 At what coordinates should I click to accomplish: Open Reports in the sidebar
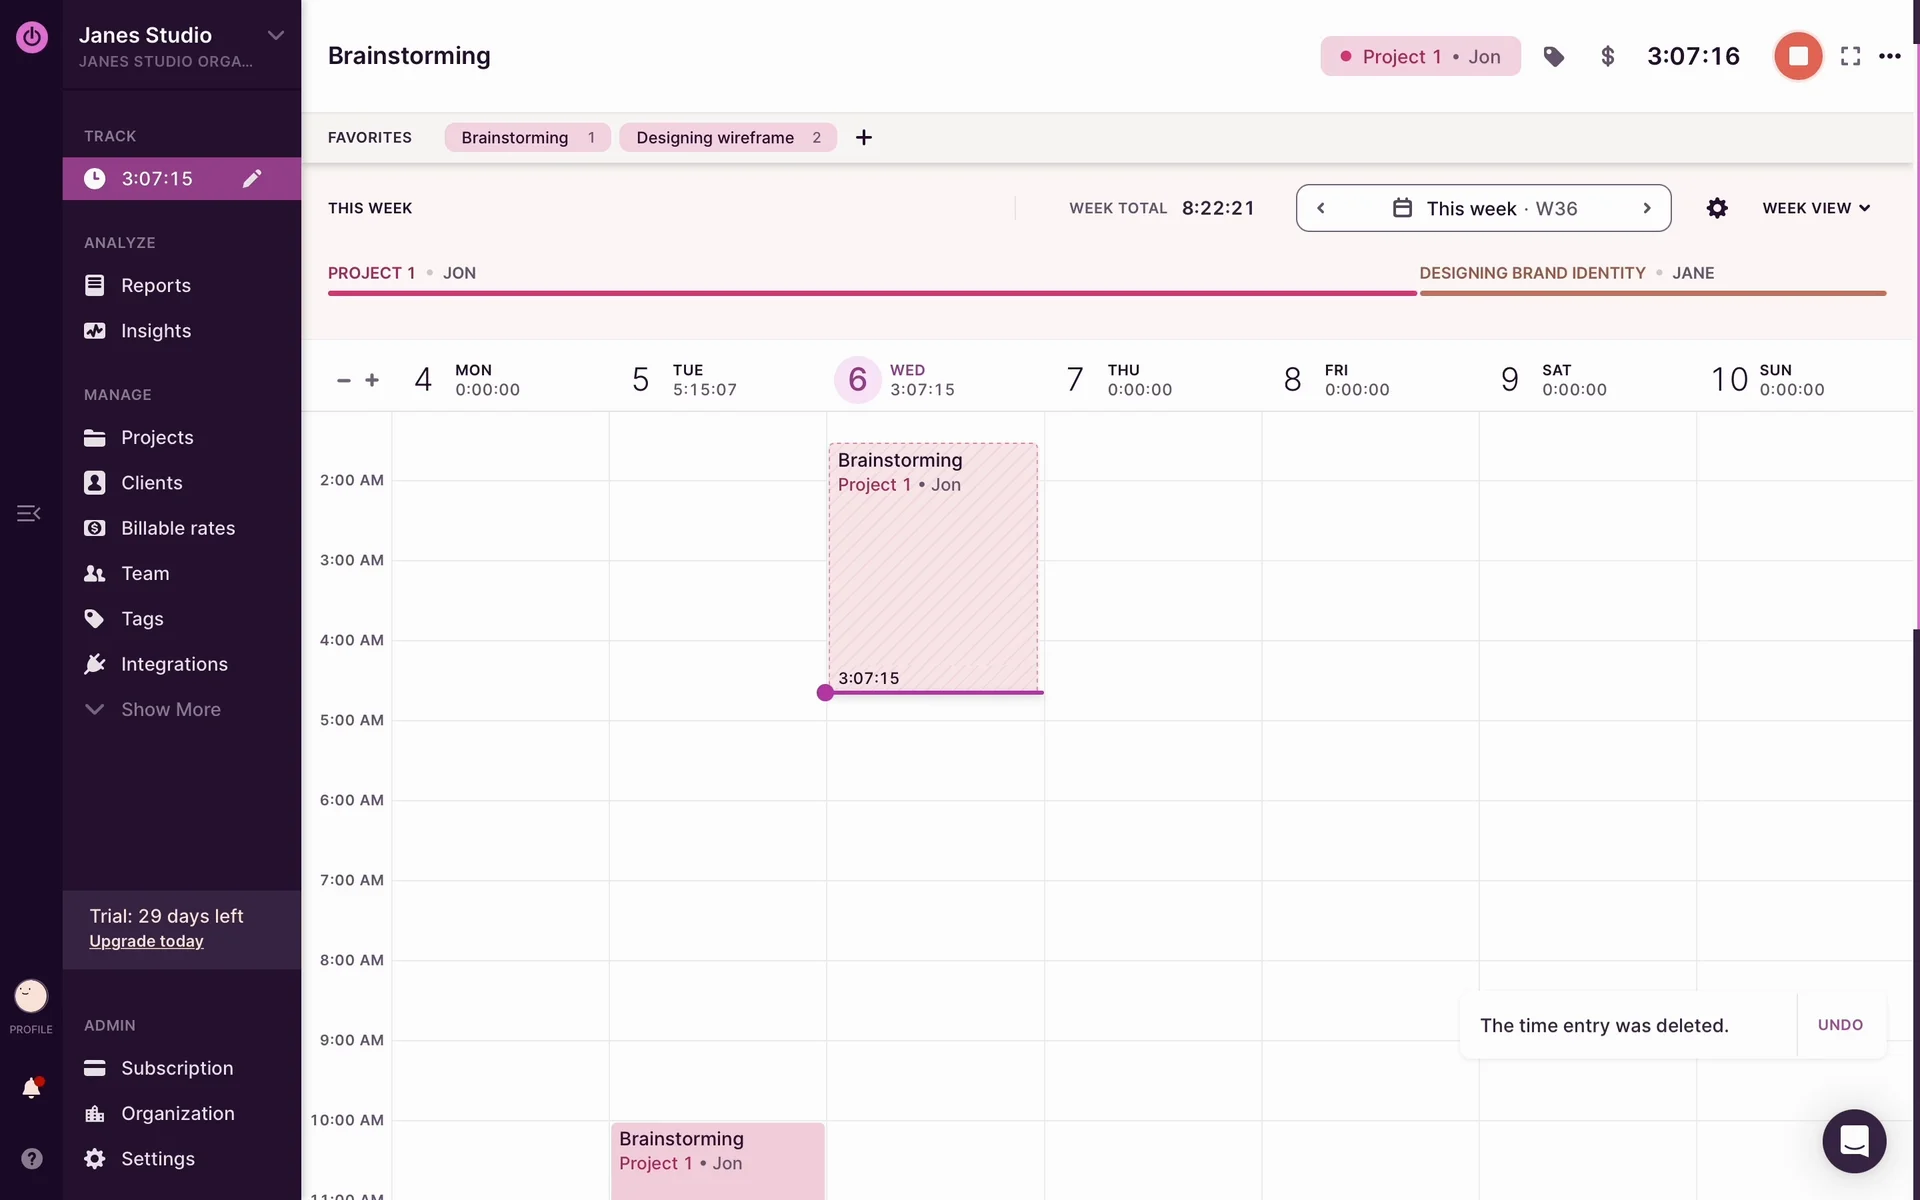coord(155,285)
